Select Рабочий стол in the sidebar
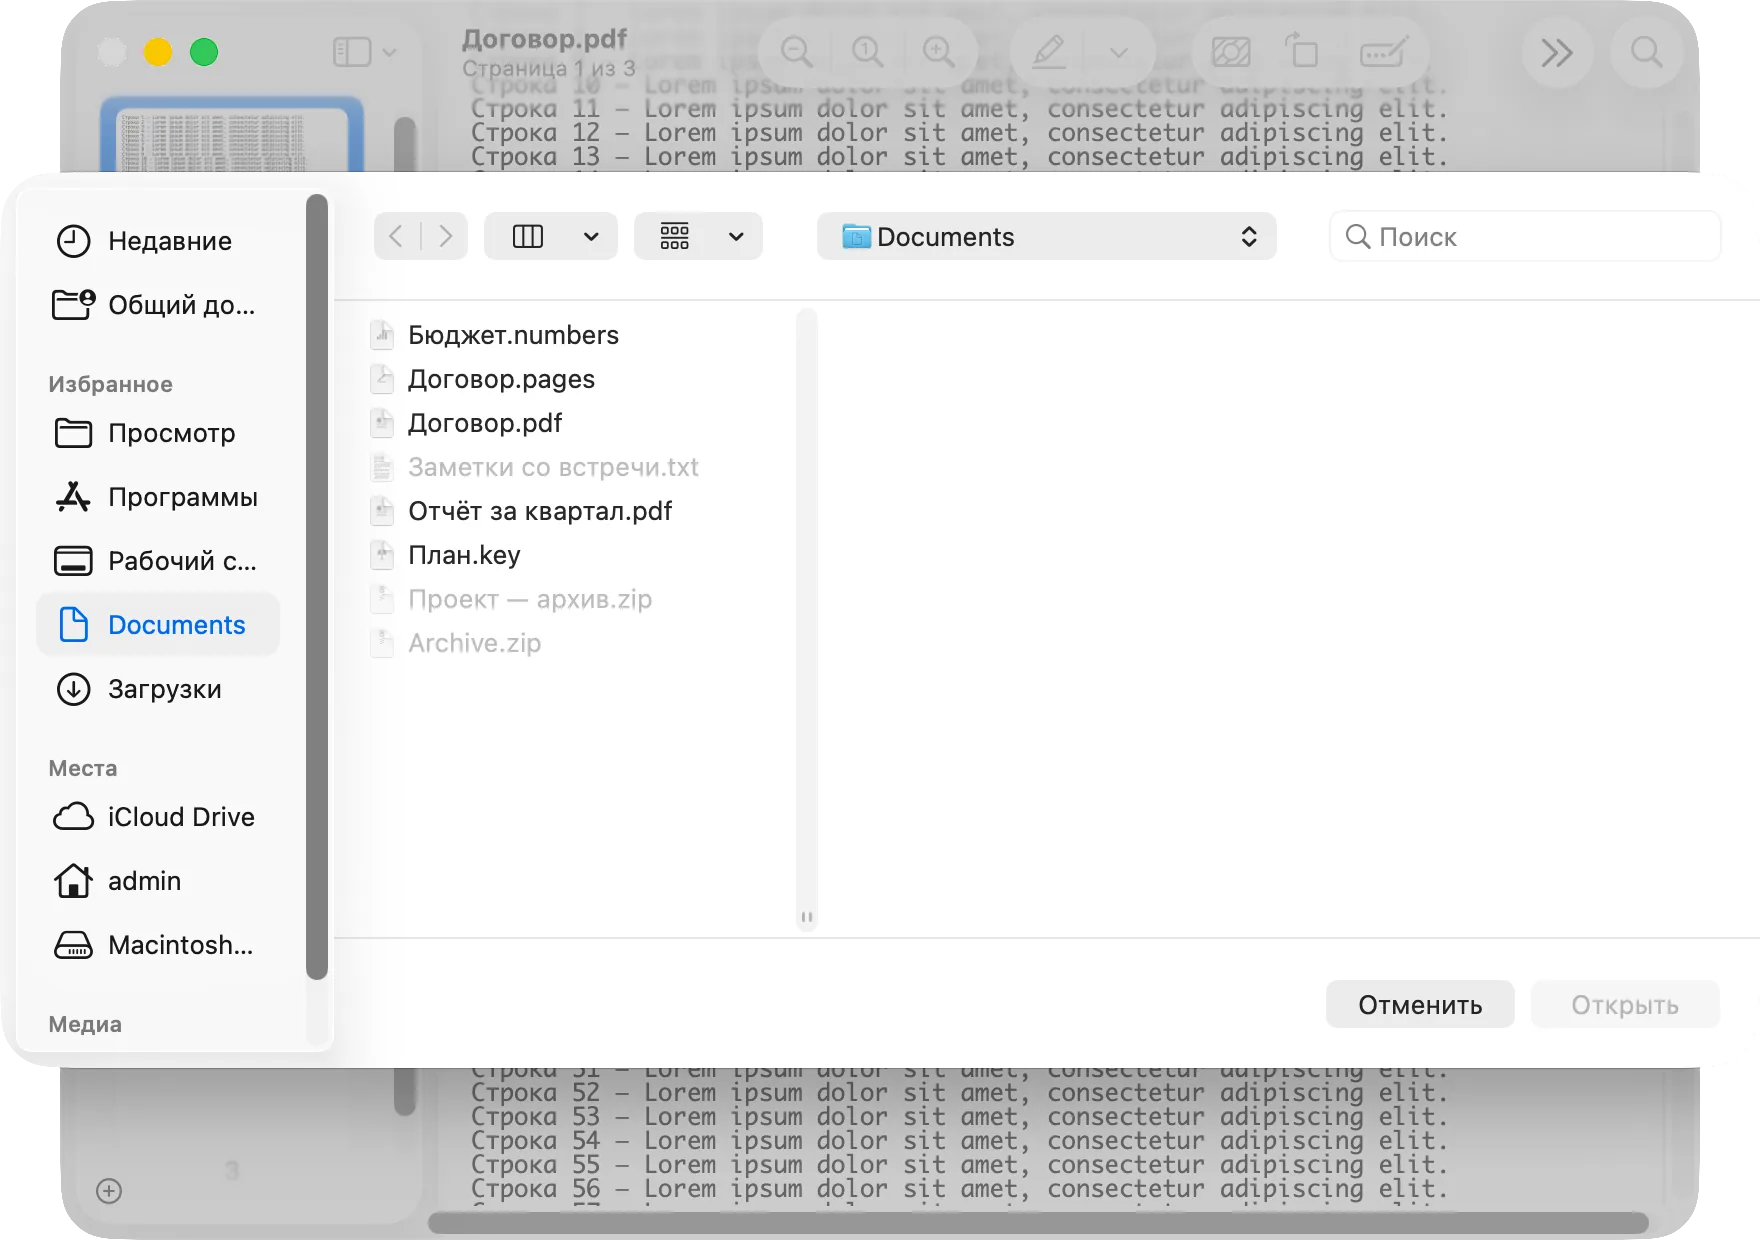The width and height of the screenshot is (1760, 1240). coord(158,561)
